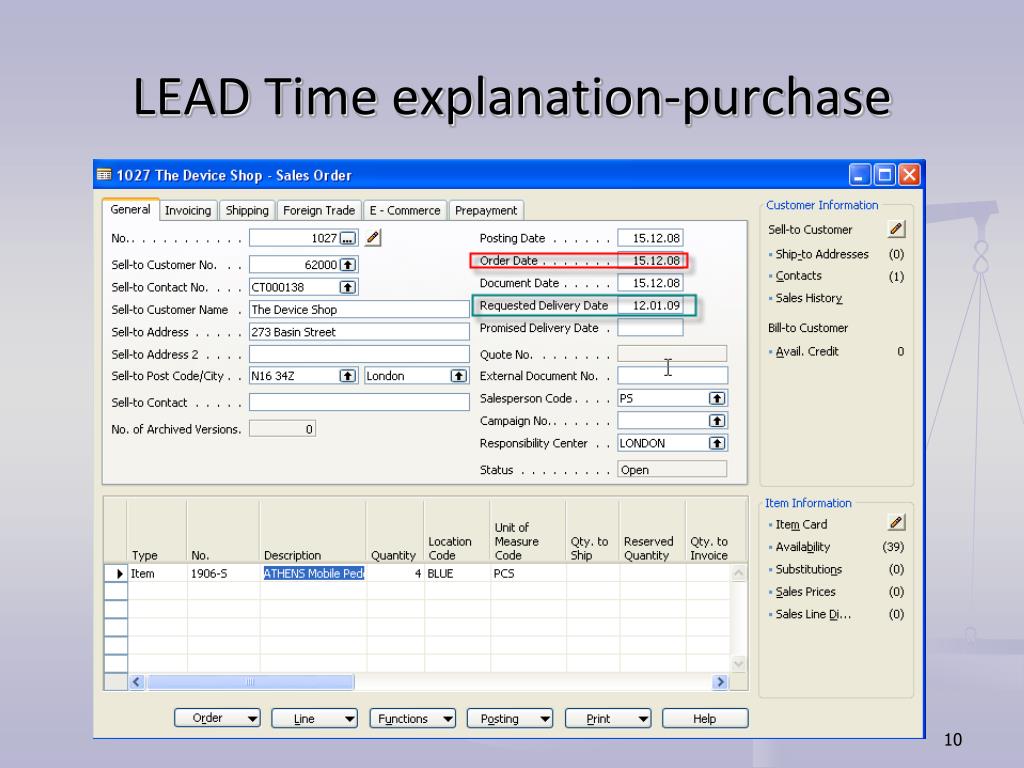Click the empty Quote No. field
This screenshot has width=1024, height=768.
pyautogui.click(x=672, y=353)
